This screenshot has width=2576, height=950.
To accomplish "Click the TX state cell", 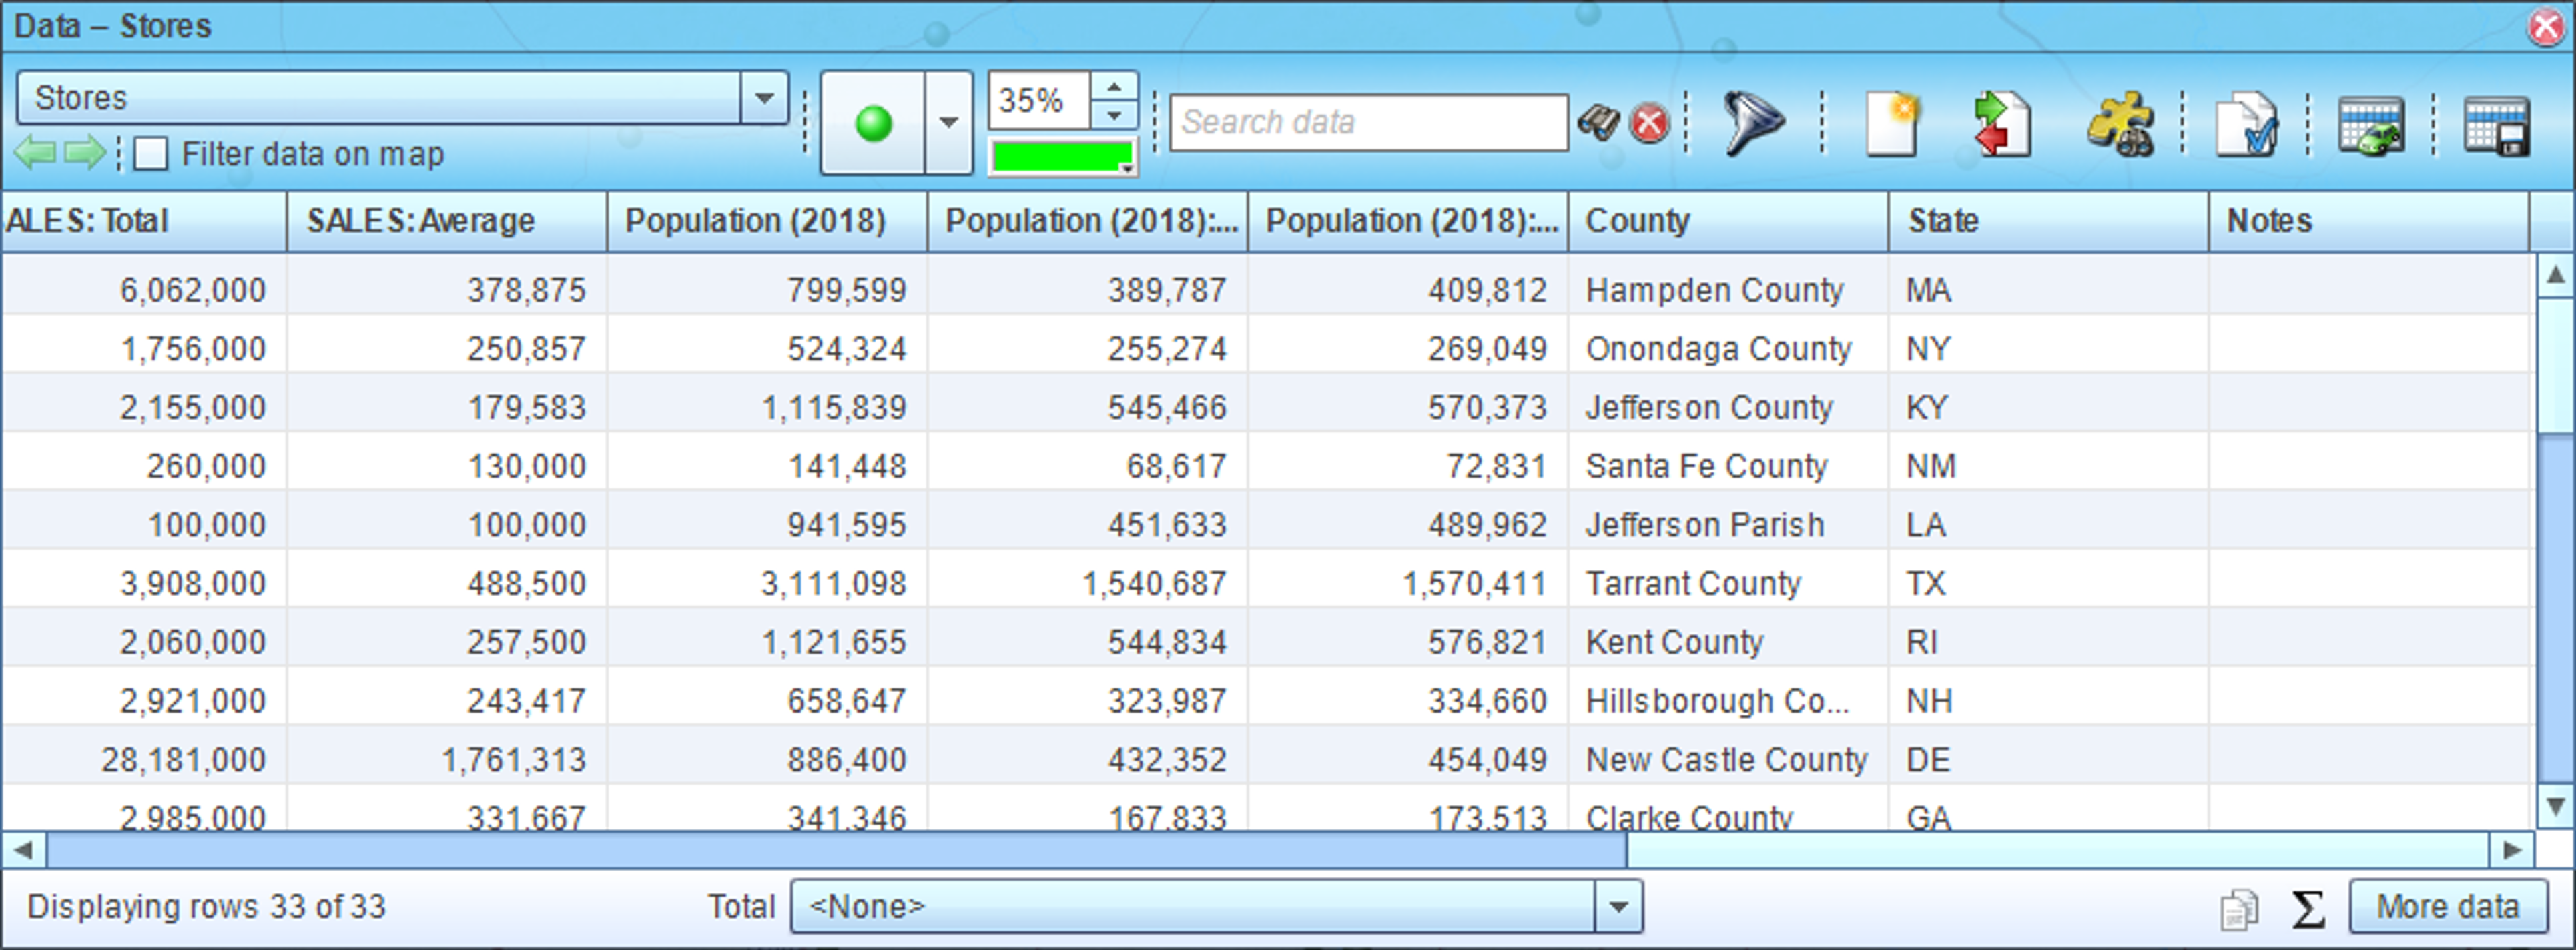I will [x=2048, y=583].
